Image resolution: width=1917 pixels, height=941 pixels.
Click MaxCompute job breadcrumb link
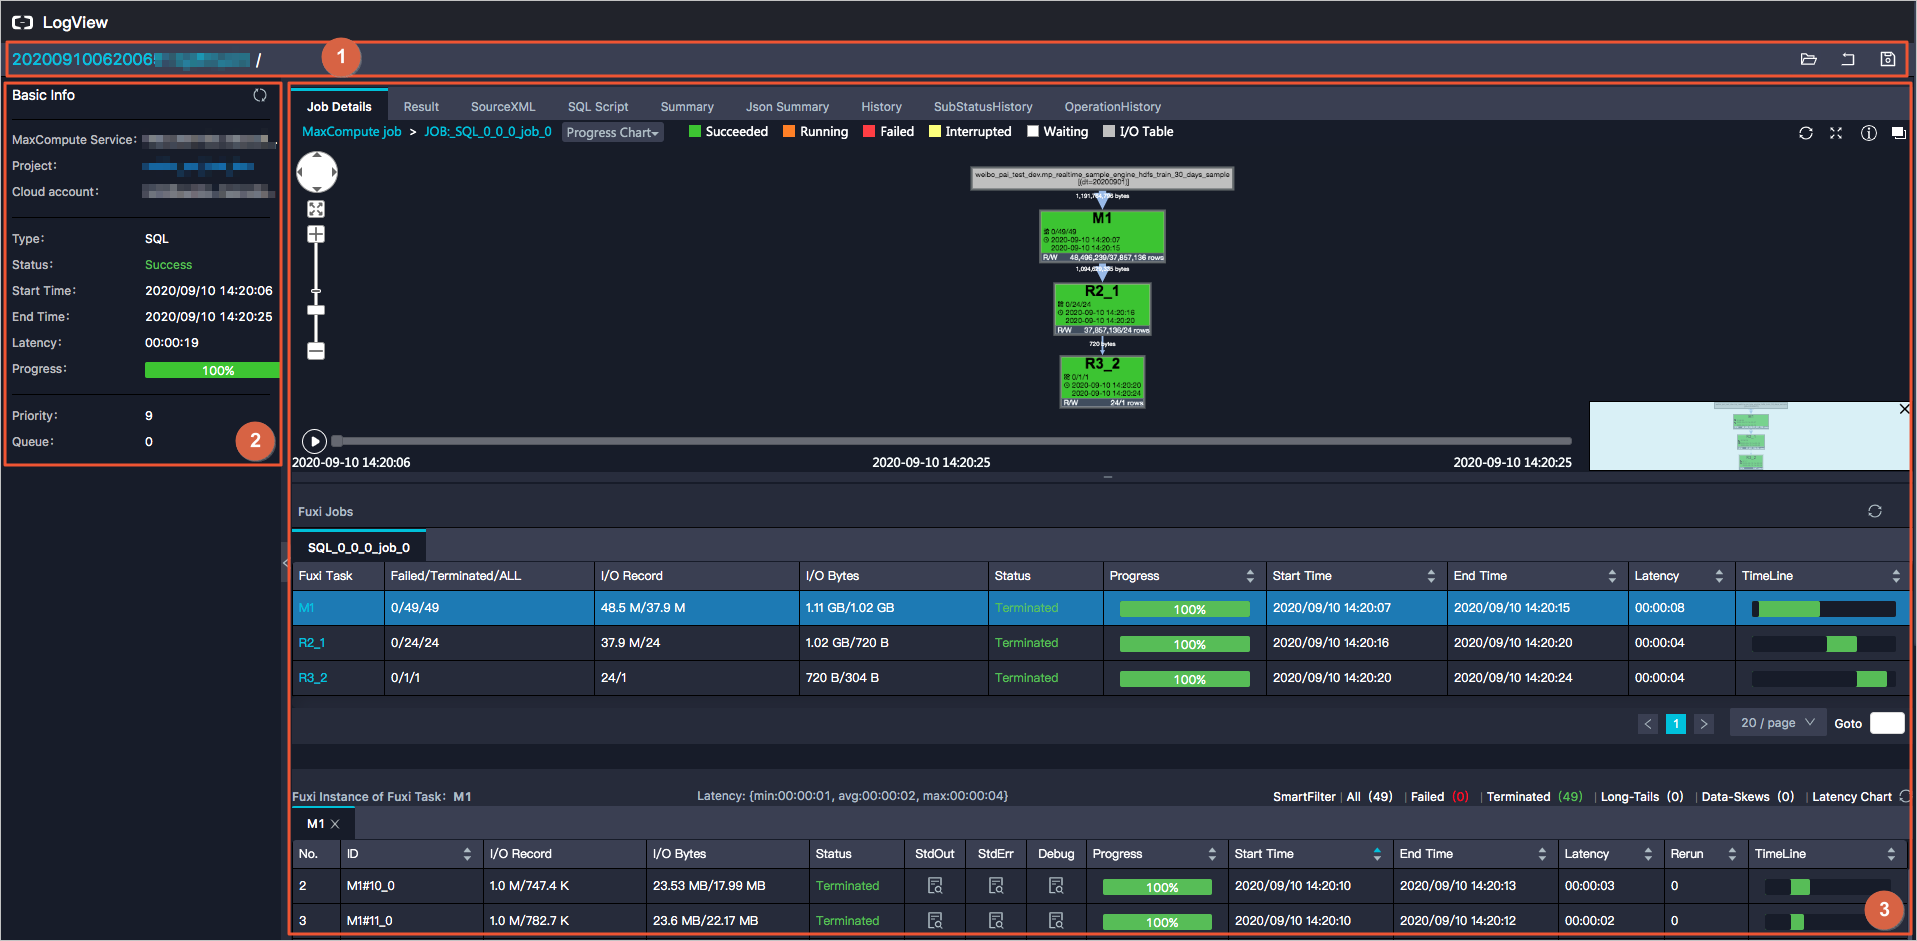click(x=352, y=132)
